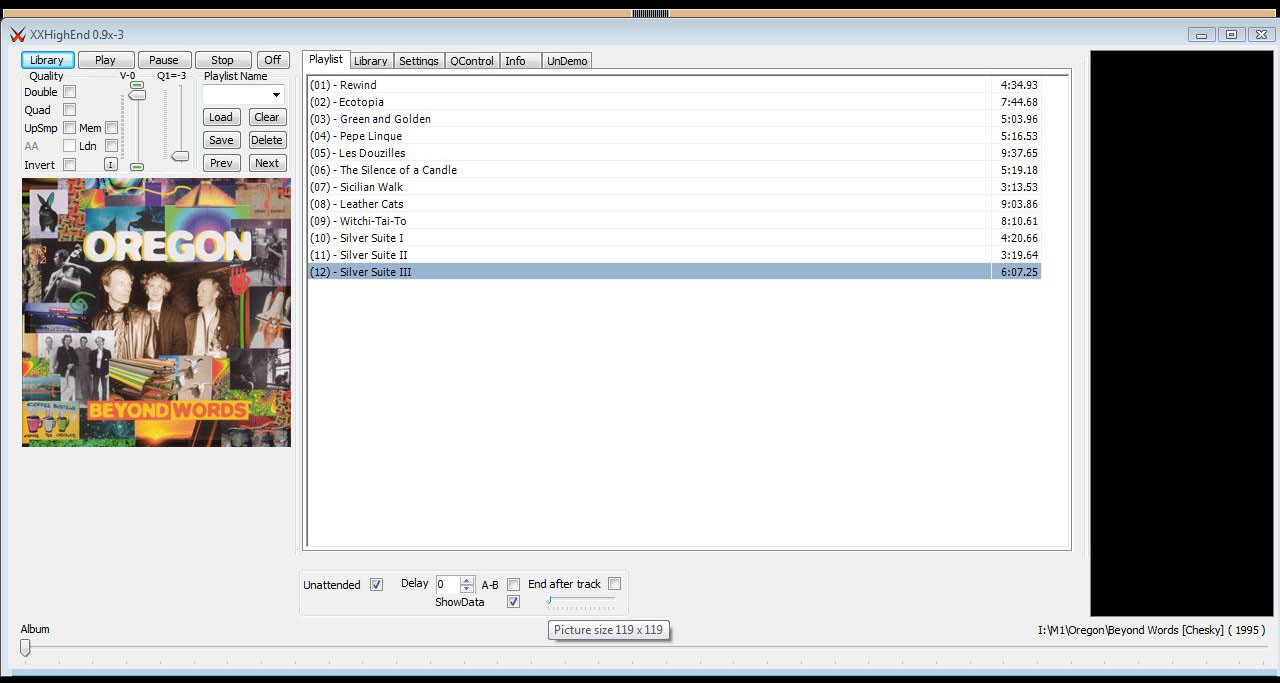Click the album path text for Beyond Words
1280x683 pixels.
[1151, 630]
